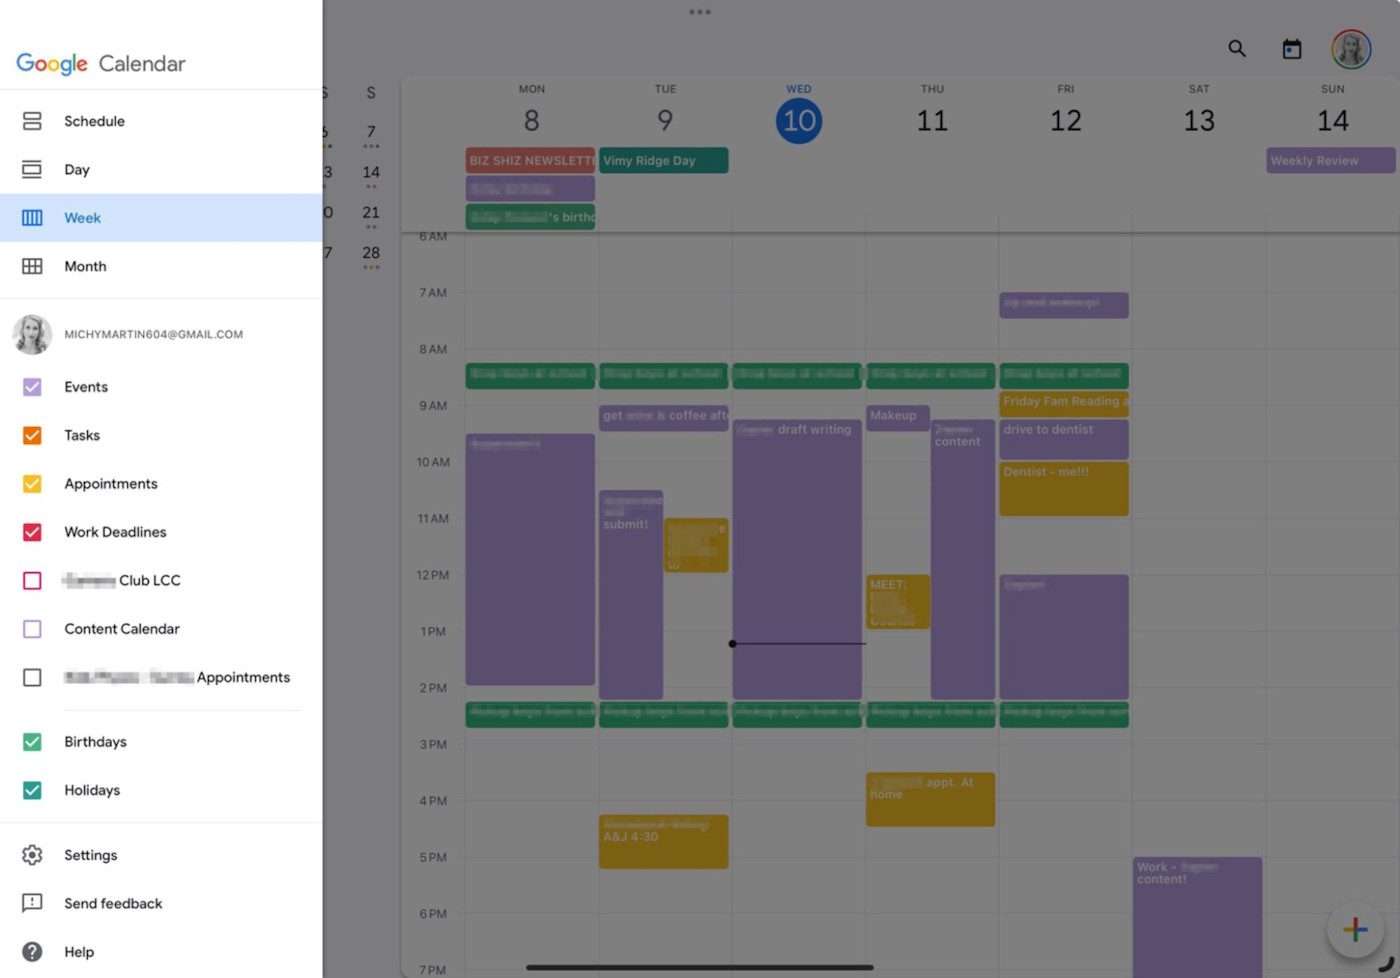Open the MEET event on Thursday
The height and width of the screenshot is (978, 1400).
pyautogui.click(x=898, y=601)
